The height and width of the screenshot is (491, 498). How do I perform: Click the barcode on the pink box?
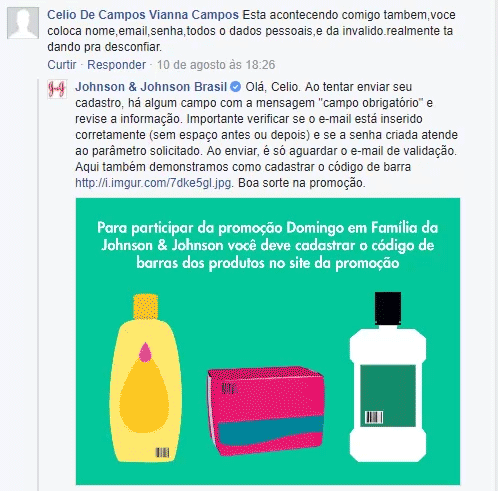point(229,389)
